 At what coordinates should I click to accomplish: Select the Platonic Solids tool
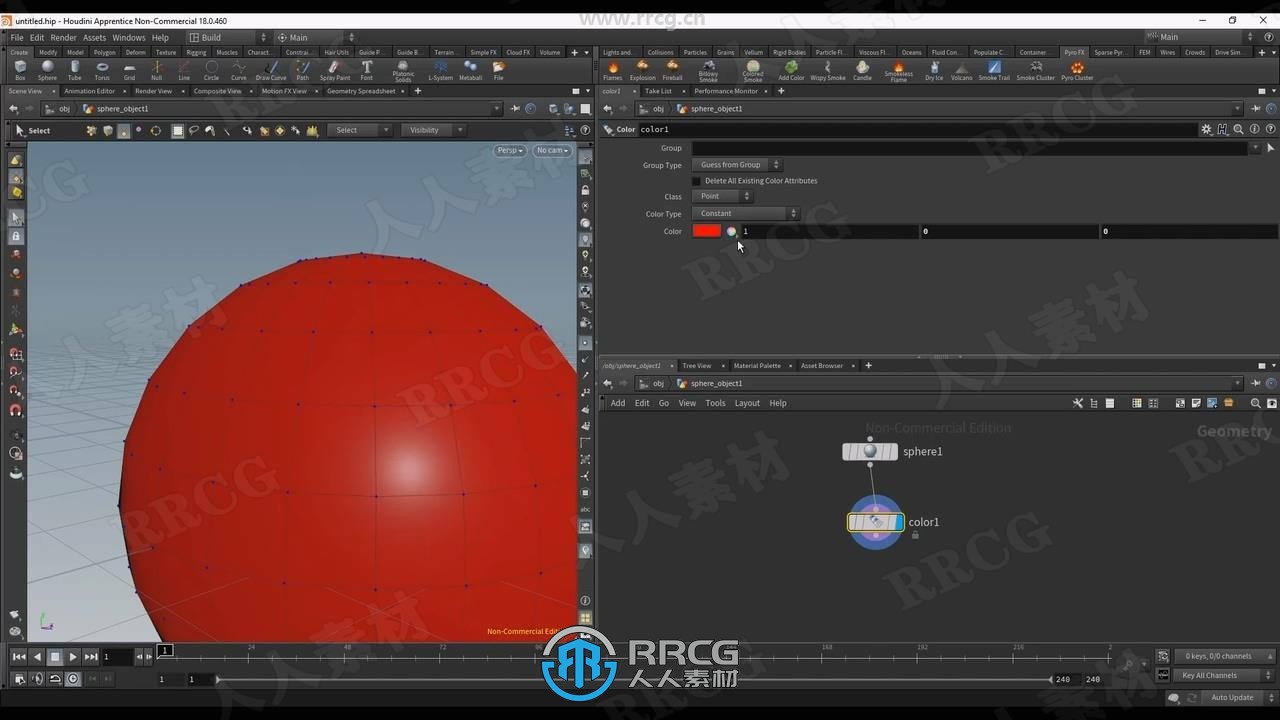[x=403, y=71]
